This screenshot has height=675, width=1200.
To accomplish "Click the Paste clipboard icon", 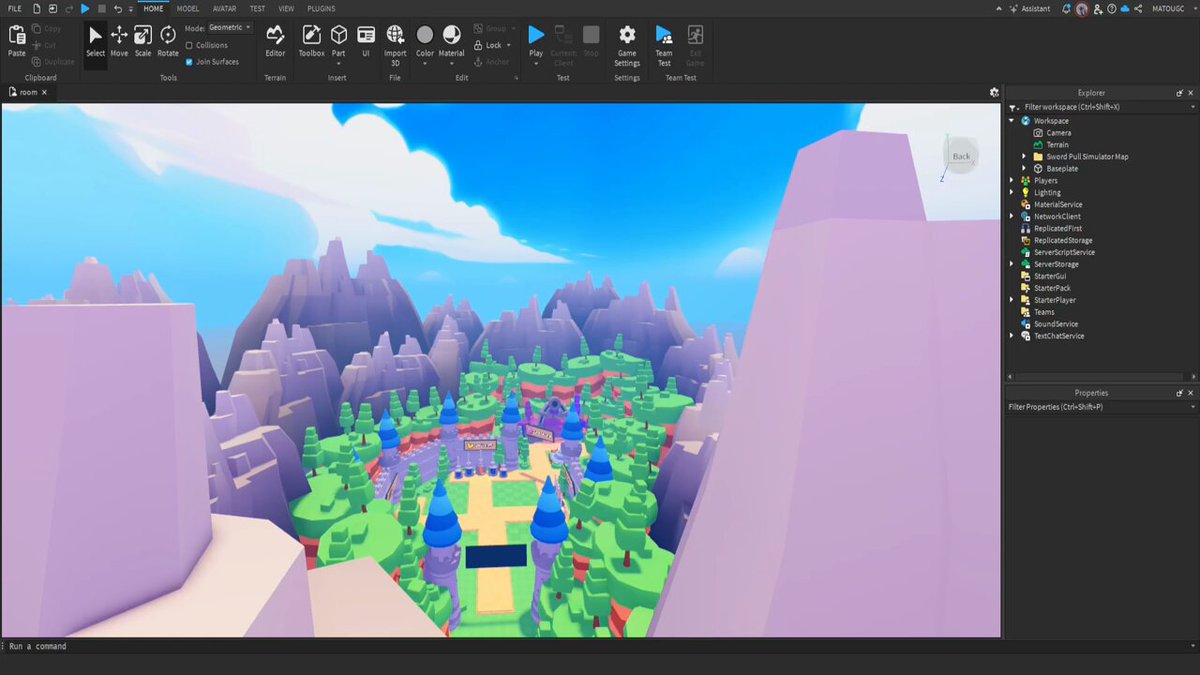I will pyautogui.click(x=17, y=42).
